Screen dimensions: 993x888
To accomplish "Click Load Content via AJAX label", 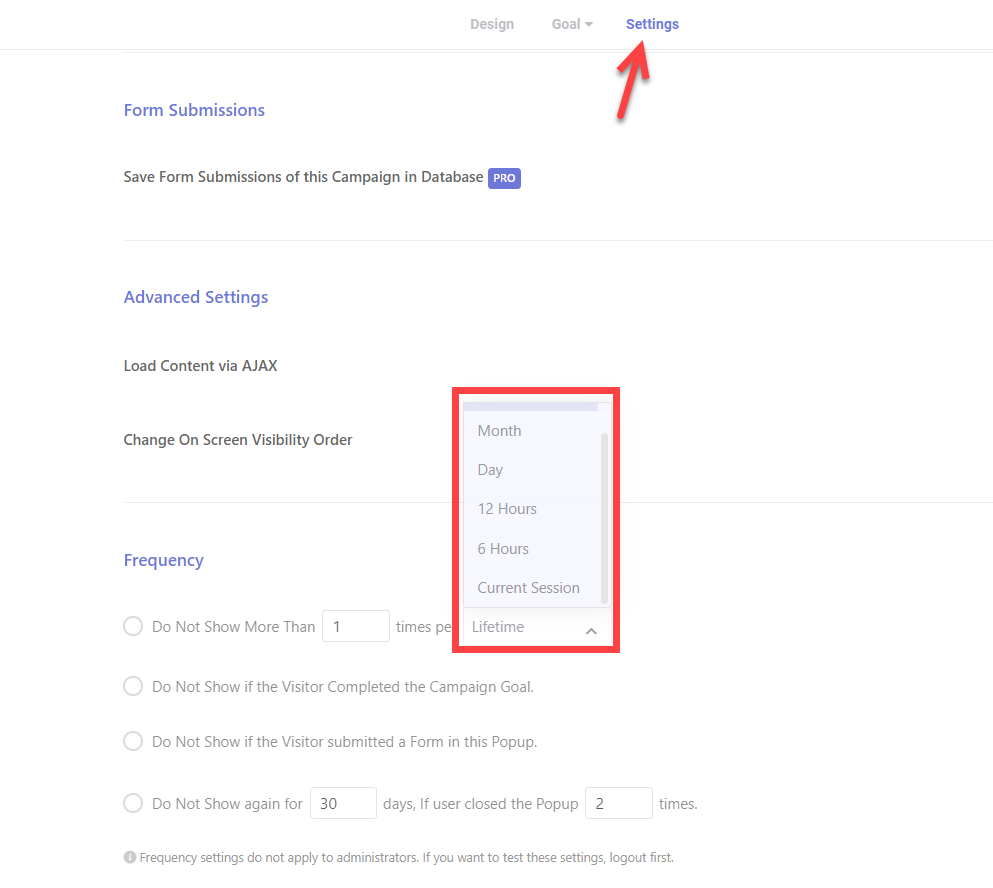I will click(200, 366).
